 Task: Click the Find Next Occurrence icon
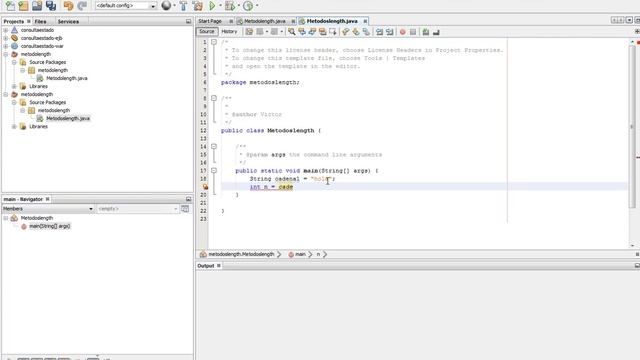312,32
